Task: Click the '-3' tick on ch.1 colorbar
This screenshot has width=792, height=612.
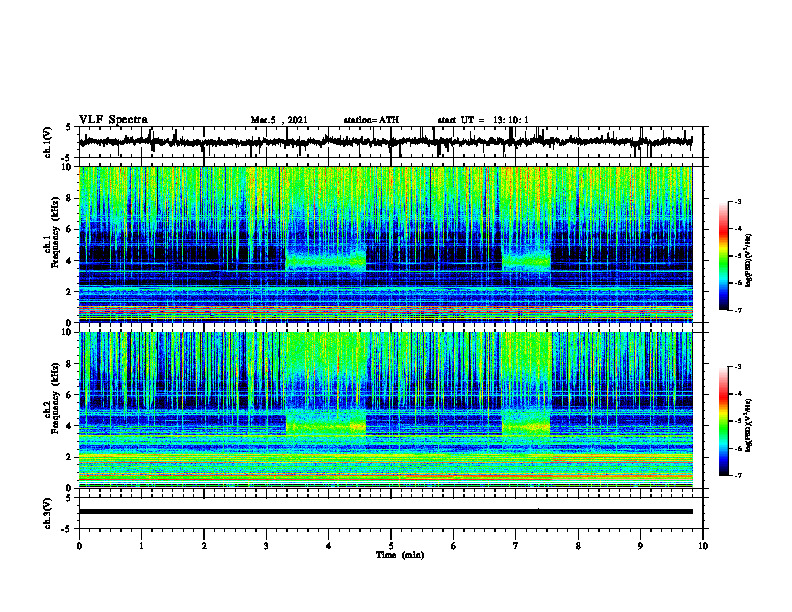Action: coord(737,201)
